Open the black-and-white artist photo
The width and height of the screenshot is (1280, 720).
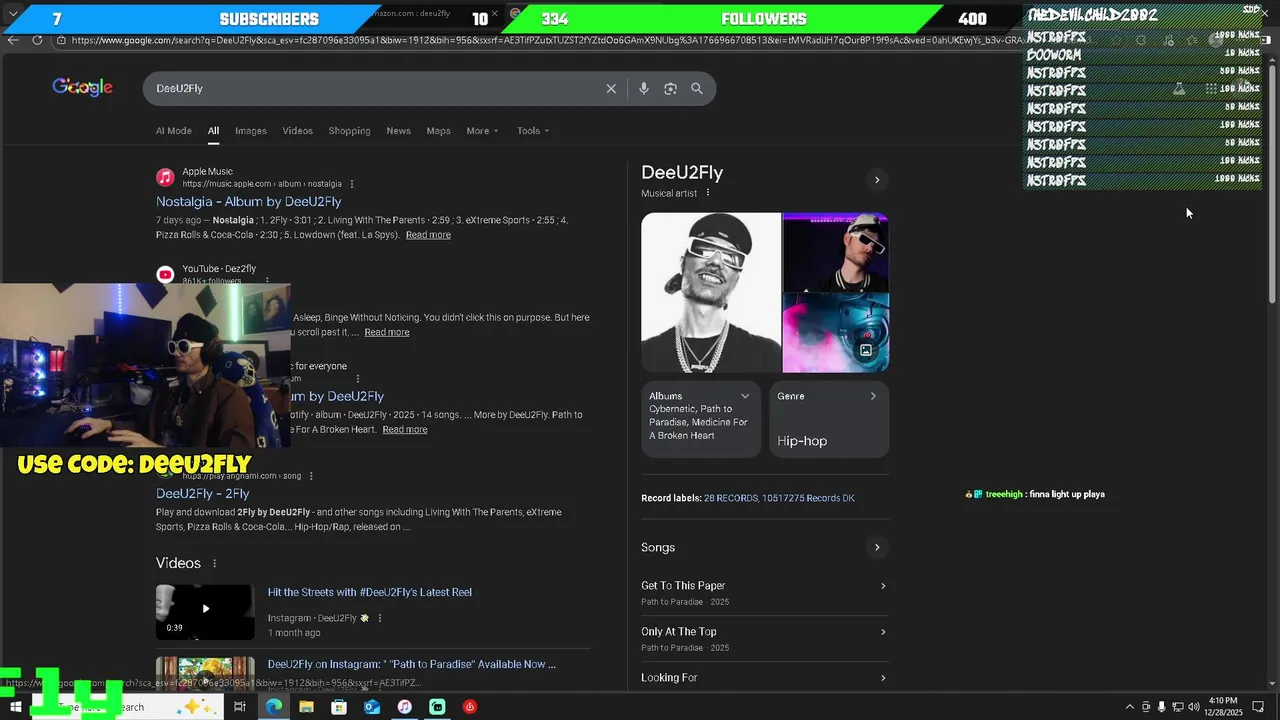tap(711, 292)
